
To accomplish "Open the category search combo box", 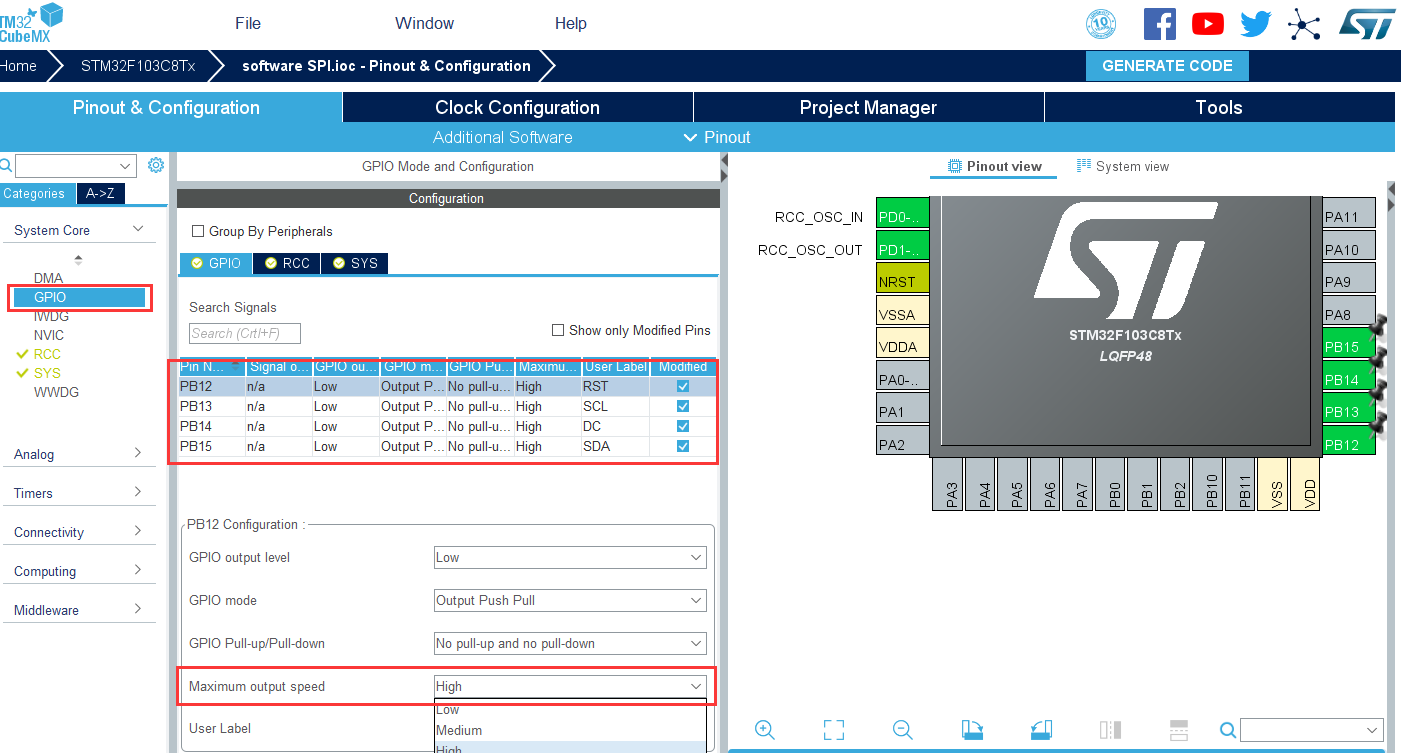I will pyautogui.click(x=75, y=166).
